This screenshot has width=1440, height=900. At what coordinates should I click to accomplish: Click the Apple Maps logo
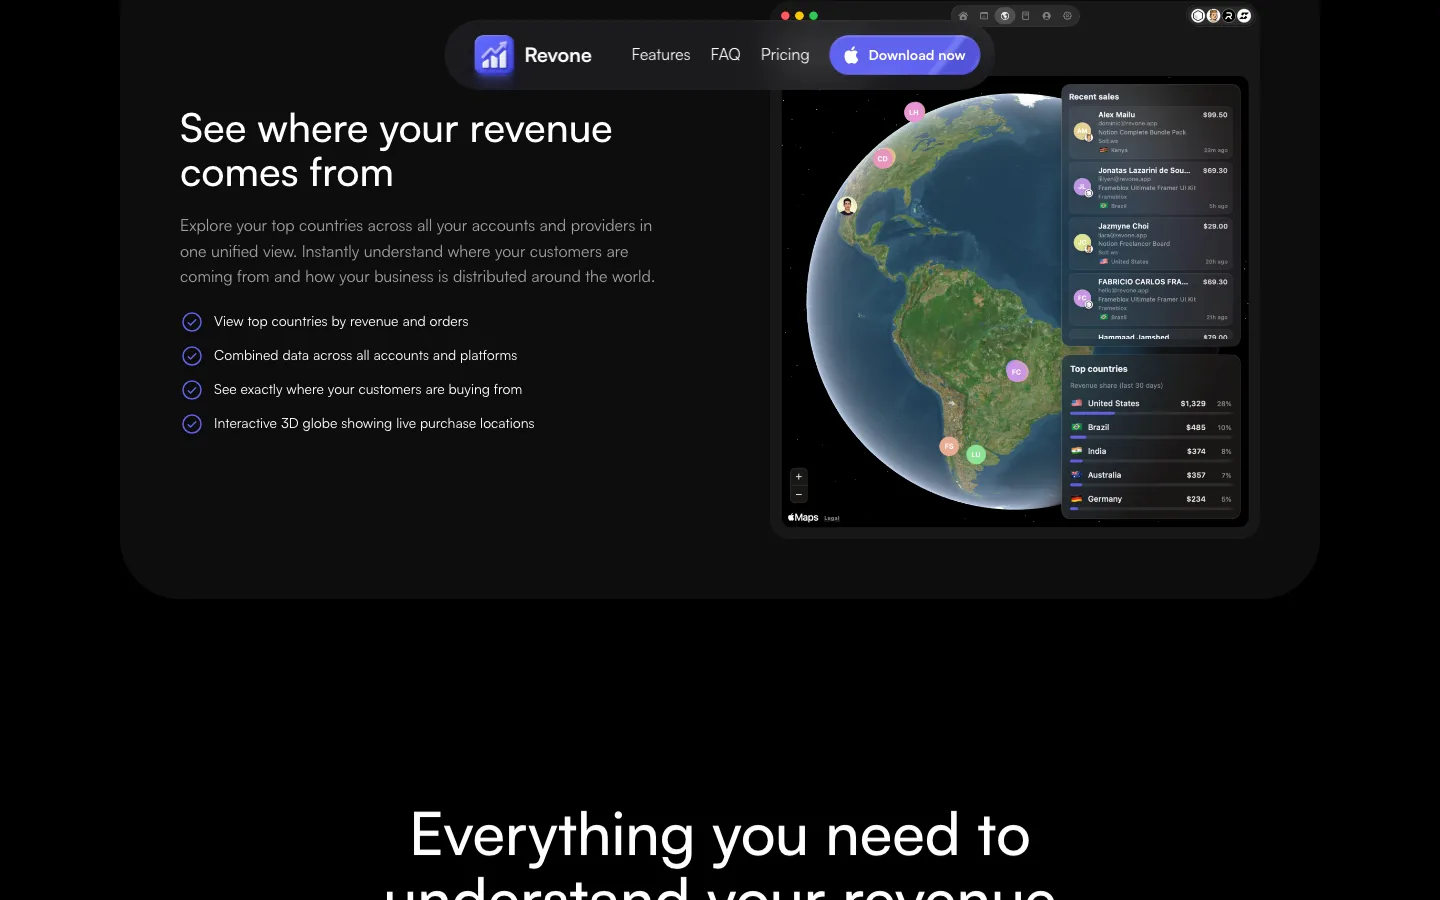pyautogui.click(x=803, y=517)
